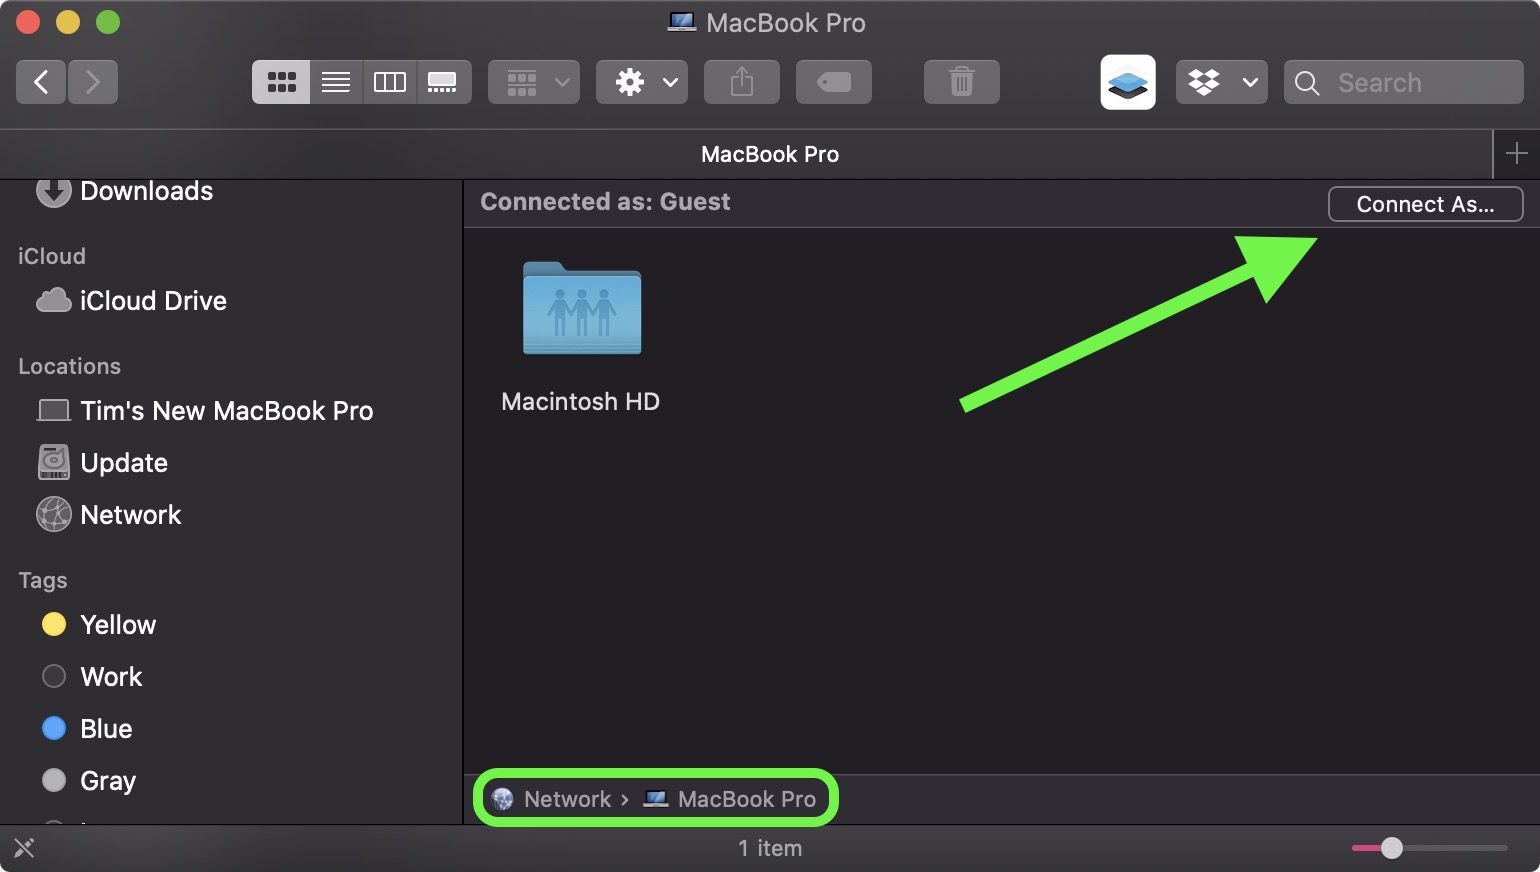
Task: Switch to list view
Action: 335,82
